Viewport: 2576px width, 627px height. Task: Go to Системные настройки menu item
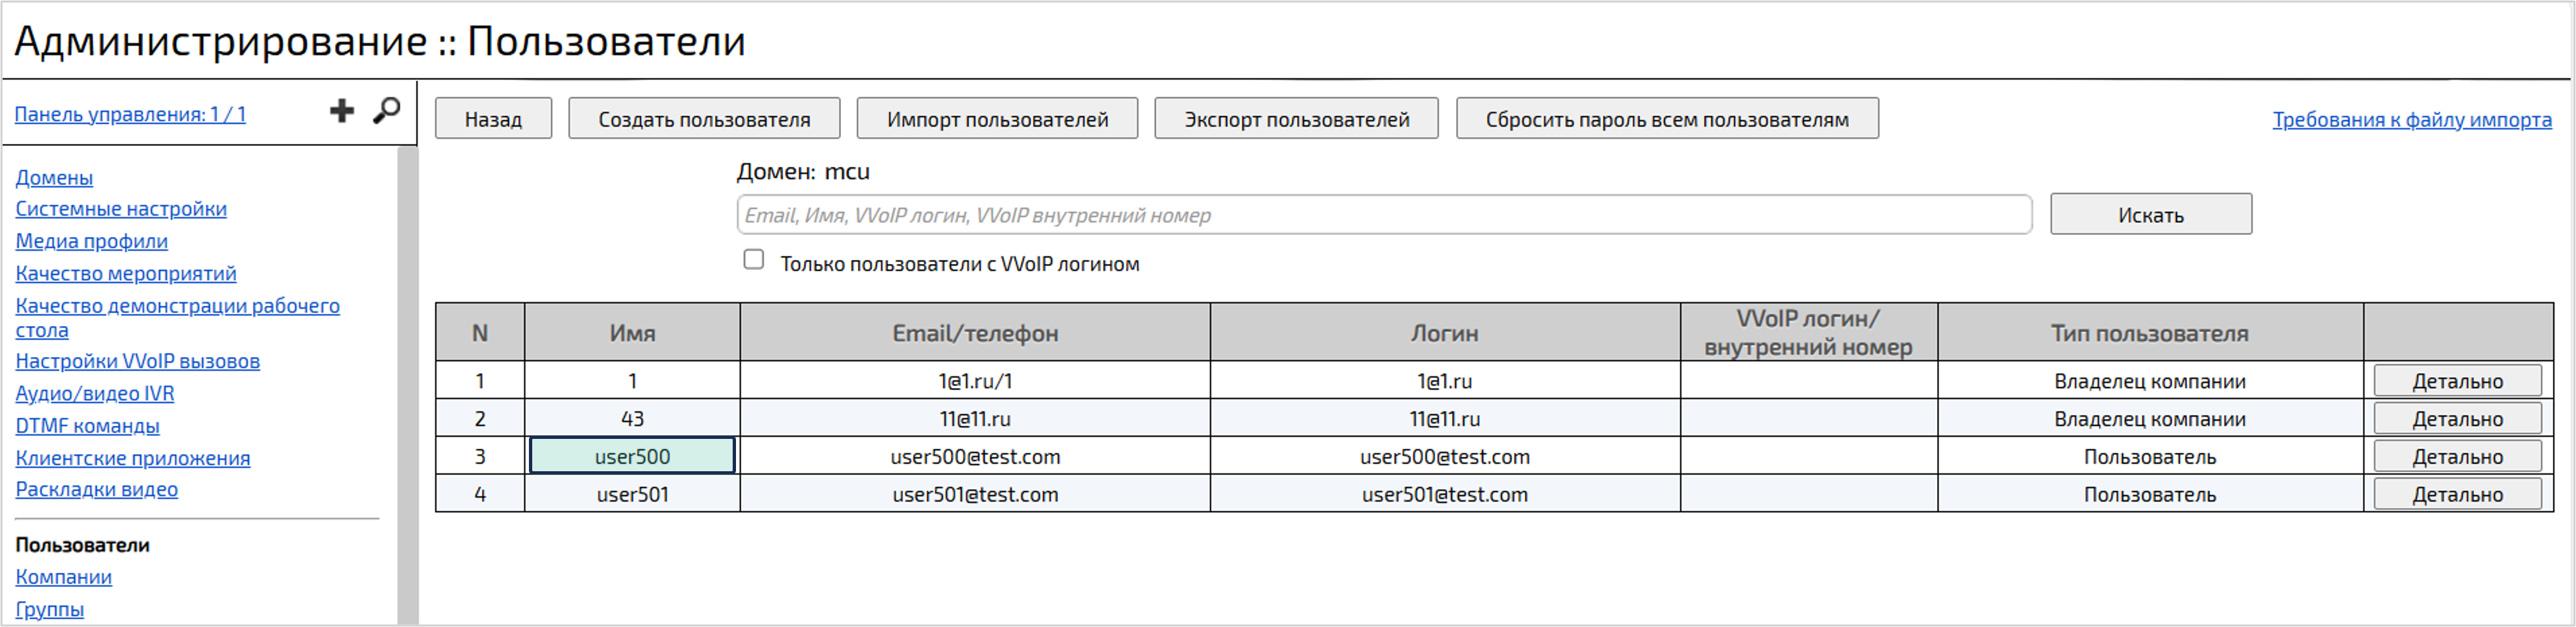[x=121, y=209]
